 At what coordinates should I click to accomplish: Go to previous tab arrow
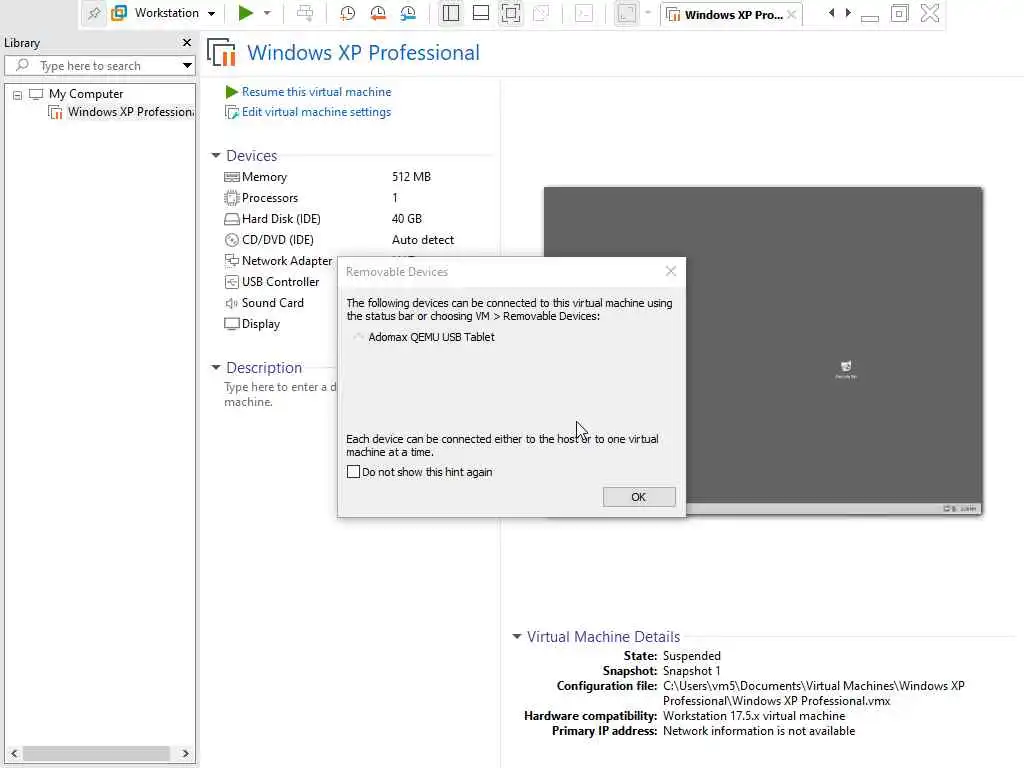[831, 13]
